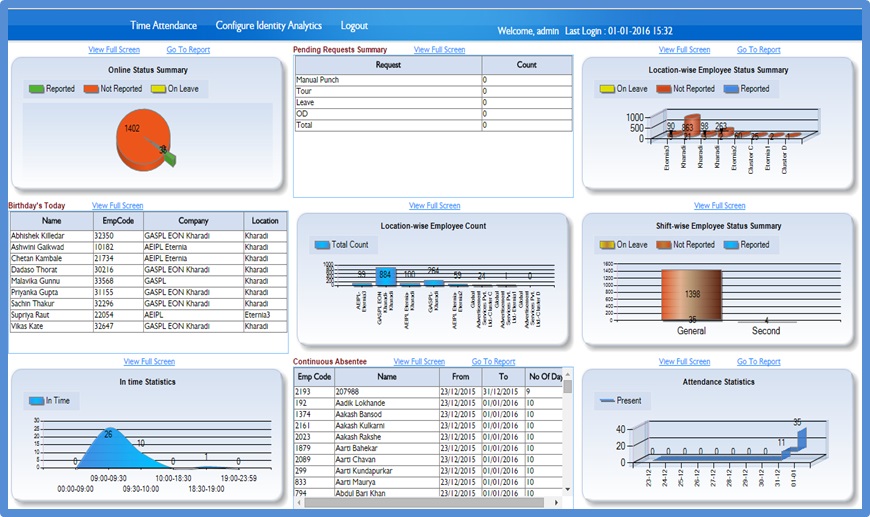Select the Tour request row
This screenshot has width=870, height=517.
pos(433,91)
